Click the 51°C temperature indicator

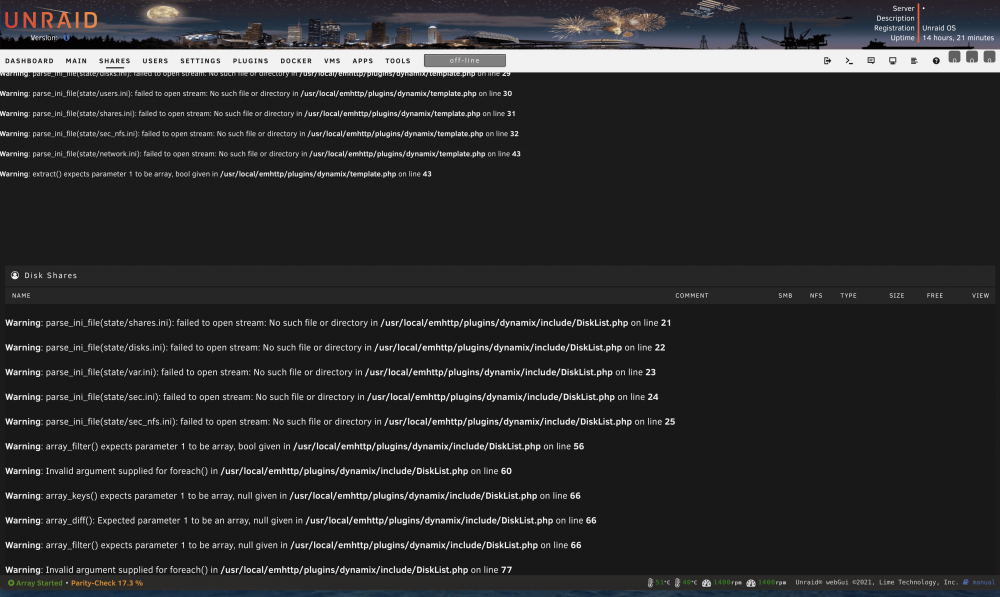(x=659, y=582)
